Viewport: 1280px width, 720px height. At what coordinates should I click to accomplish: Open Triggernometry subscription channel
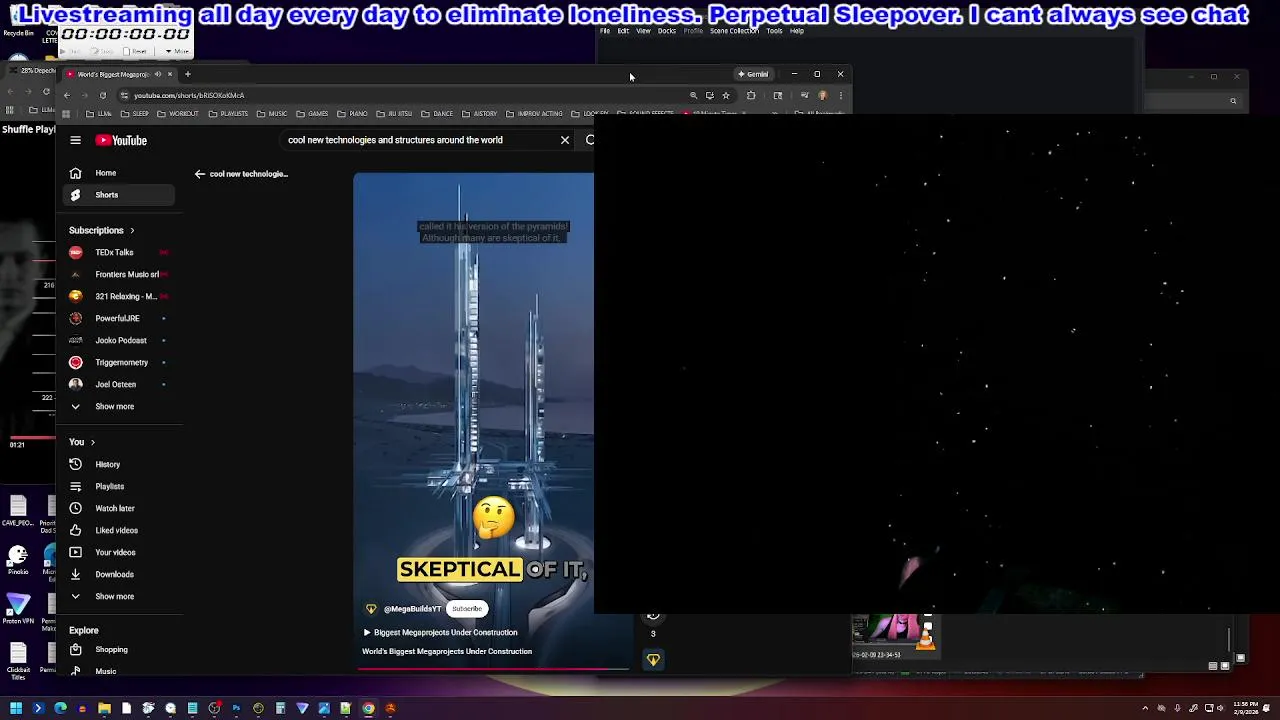click(x=120, y=362)
